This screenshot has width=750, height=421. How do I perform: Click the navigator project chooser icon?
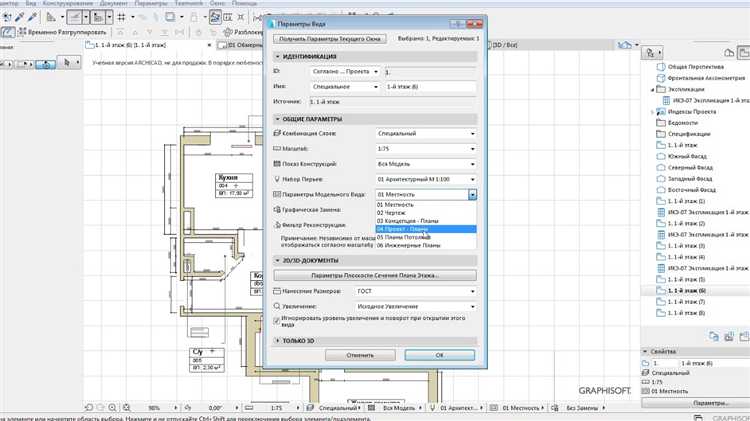[651, 53]
